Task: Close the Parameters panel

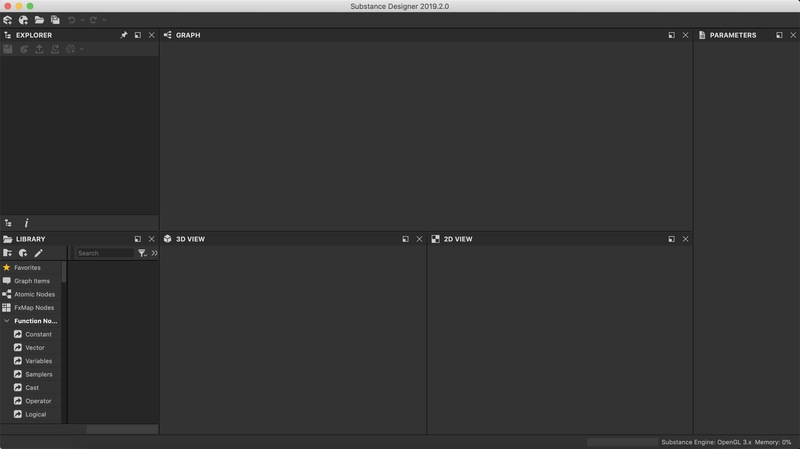Action: [x=793, y=35]
